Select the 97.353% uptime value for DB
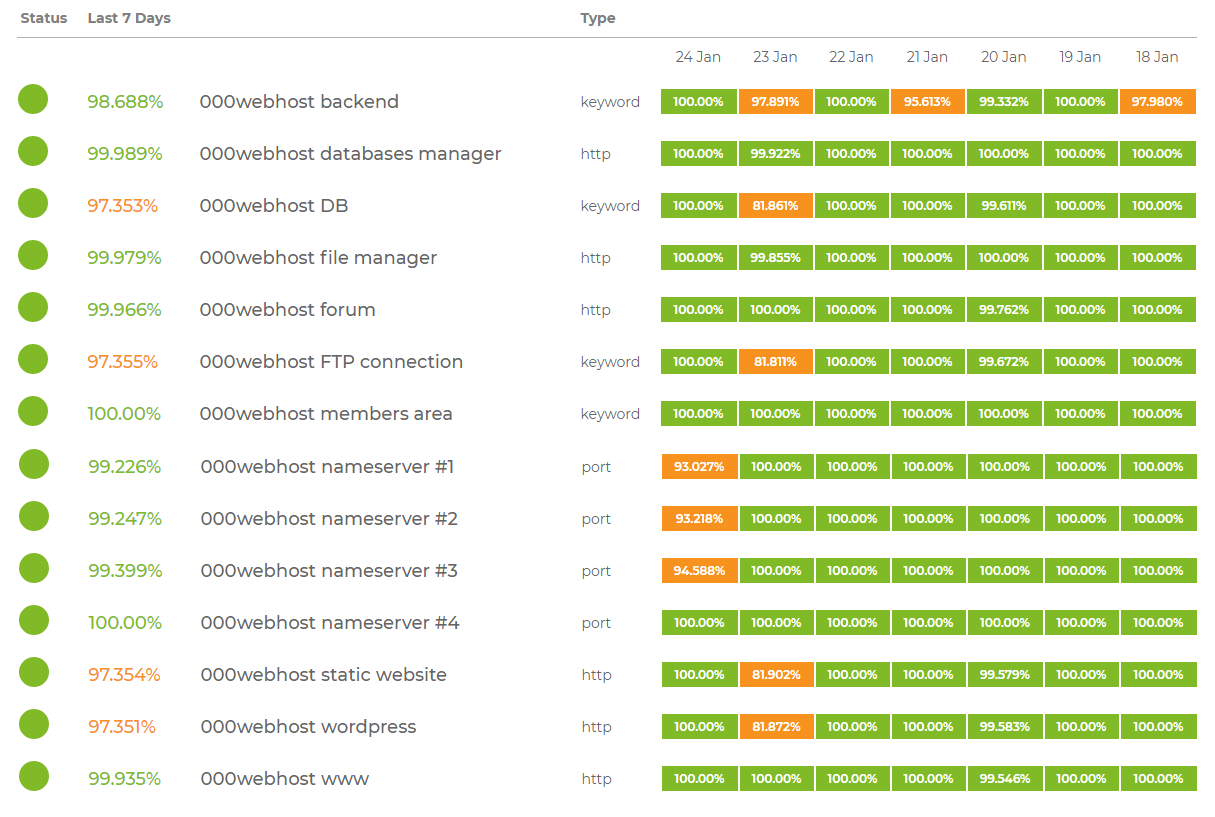Image resolution: width=1215 pixels, height=817 pixels. (122, 206)
